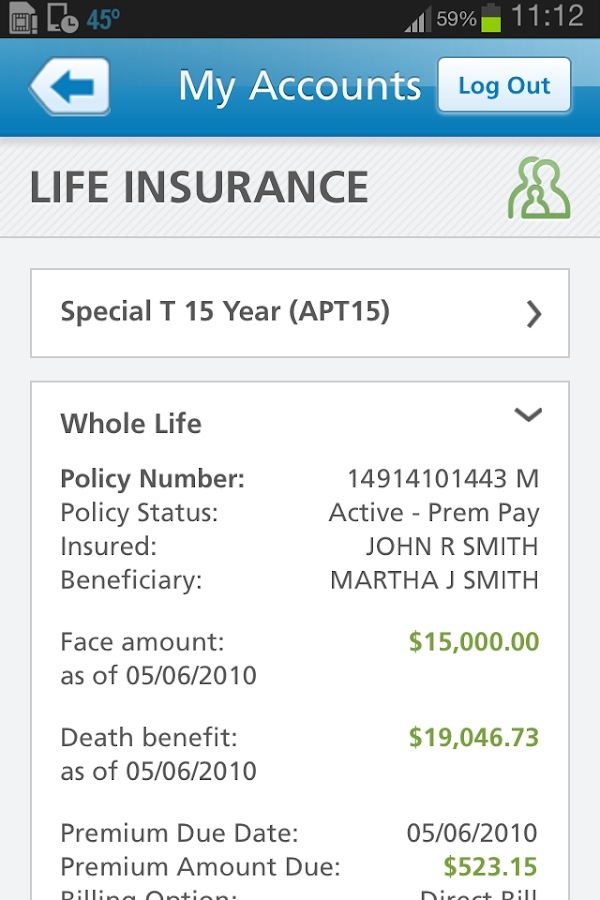Expand Special T 15 Year policy chevron
The width and height of the screenshot is (600, 900).
pos(534,314)
